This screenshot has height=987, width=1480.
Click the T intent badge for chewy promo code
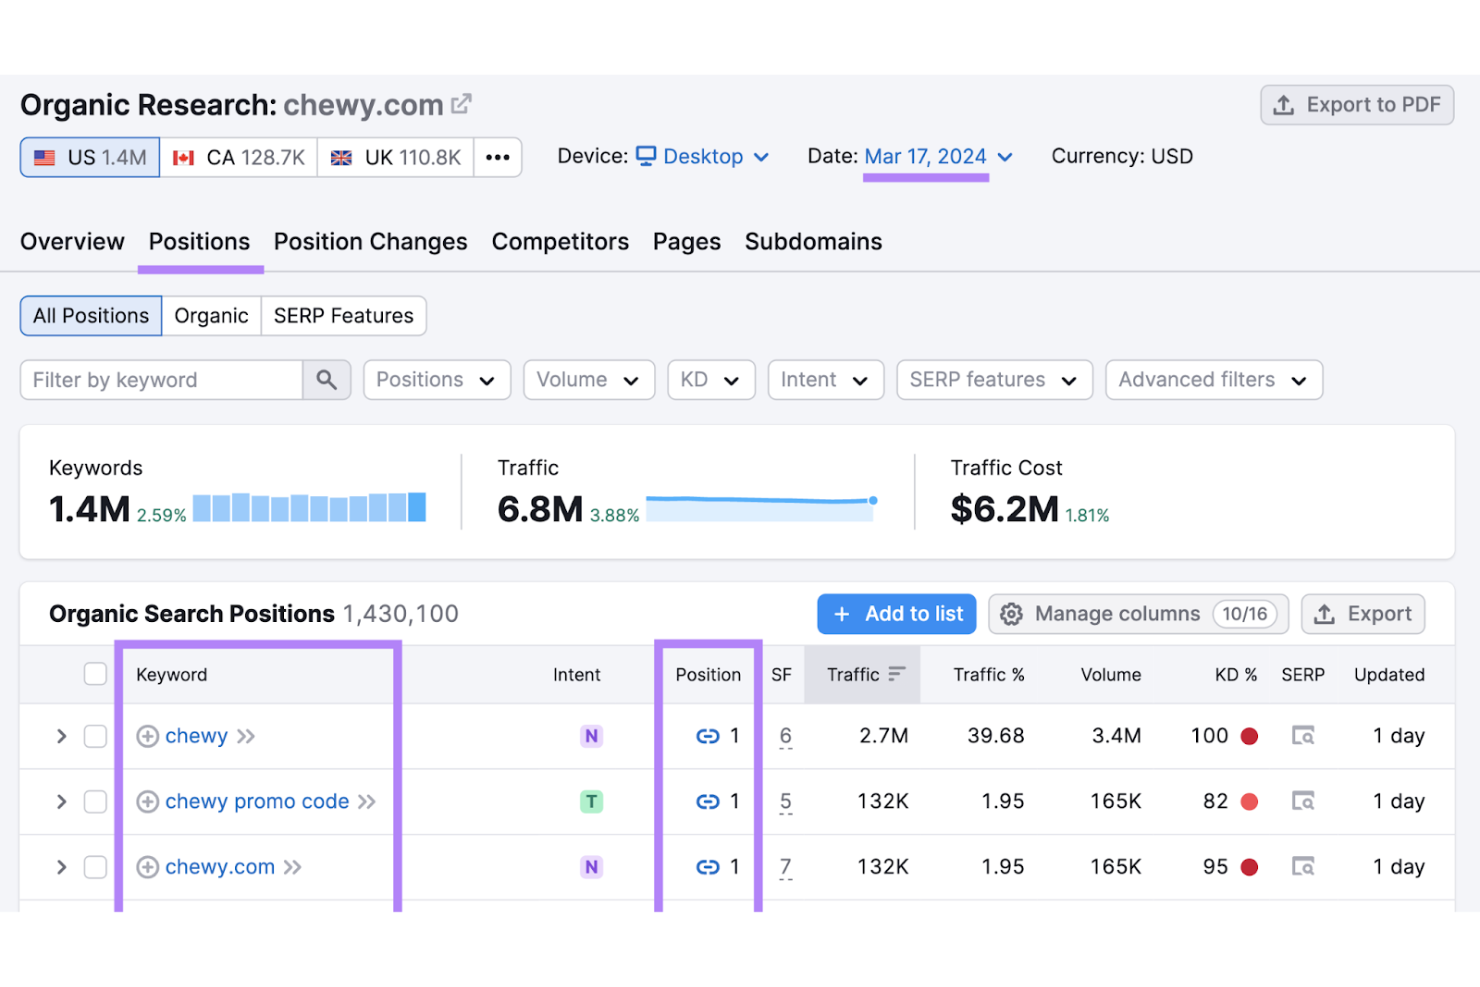click(592, 802)
